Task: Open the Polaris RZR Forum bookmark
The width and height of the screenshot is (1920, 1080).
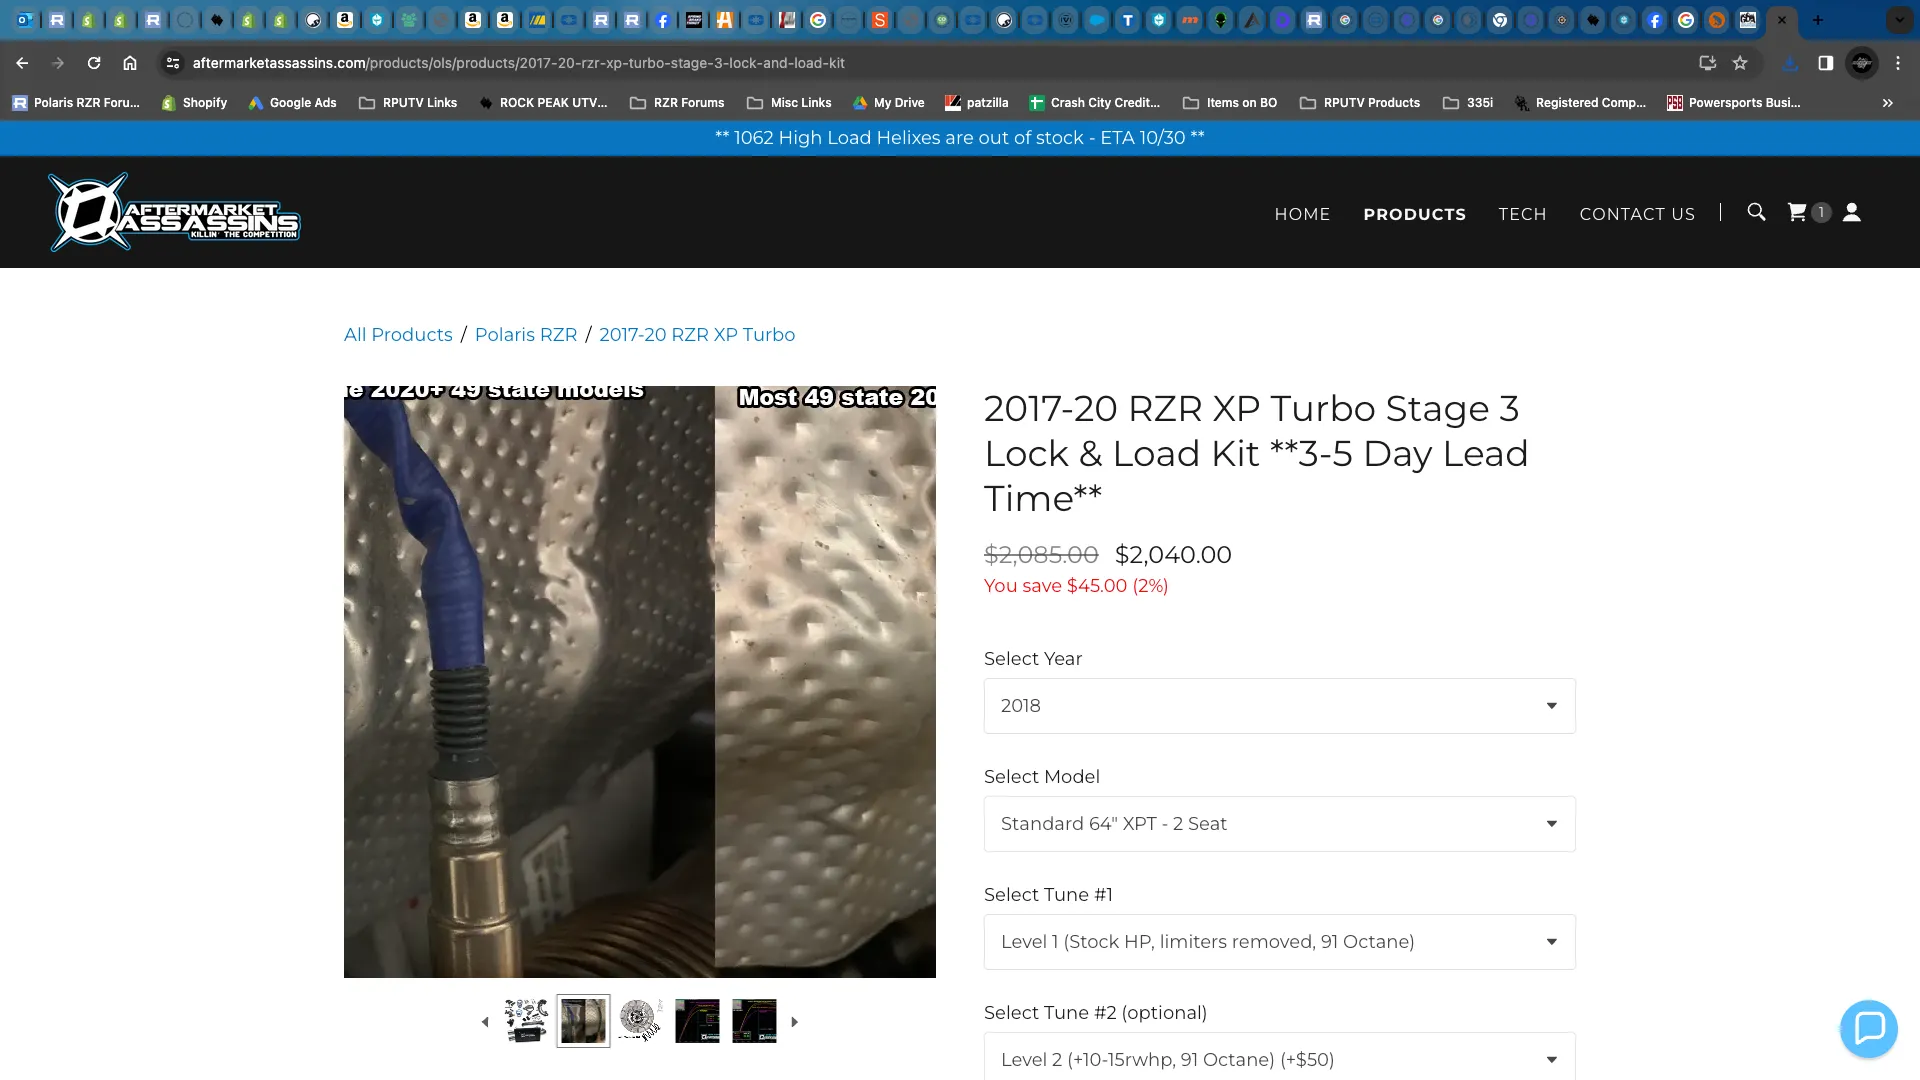Action: coord(76,103)
